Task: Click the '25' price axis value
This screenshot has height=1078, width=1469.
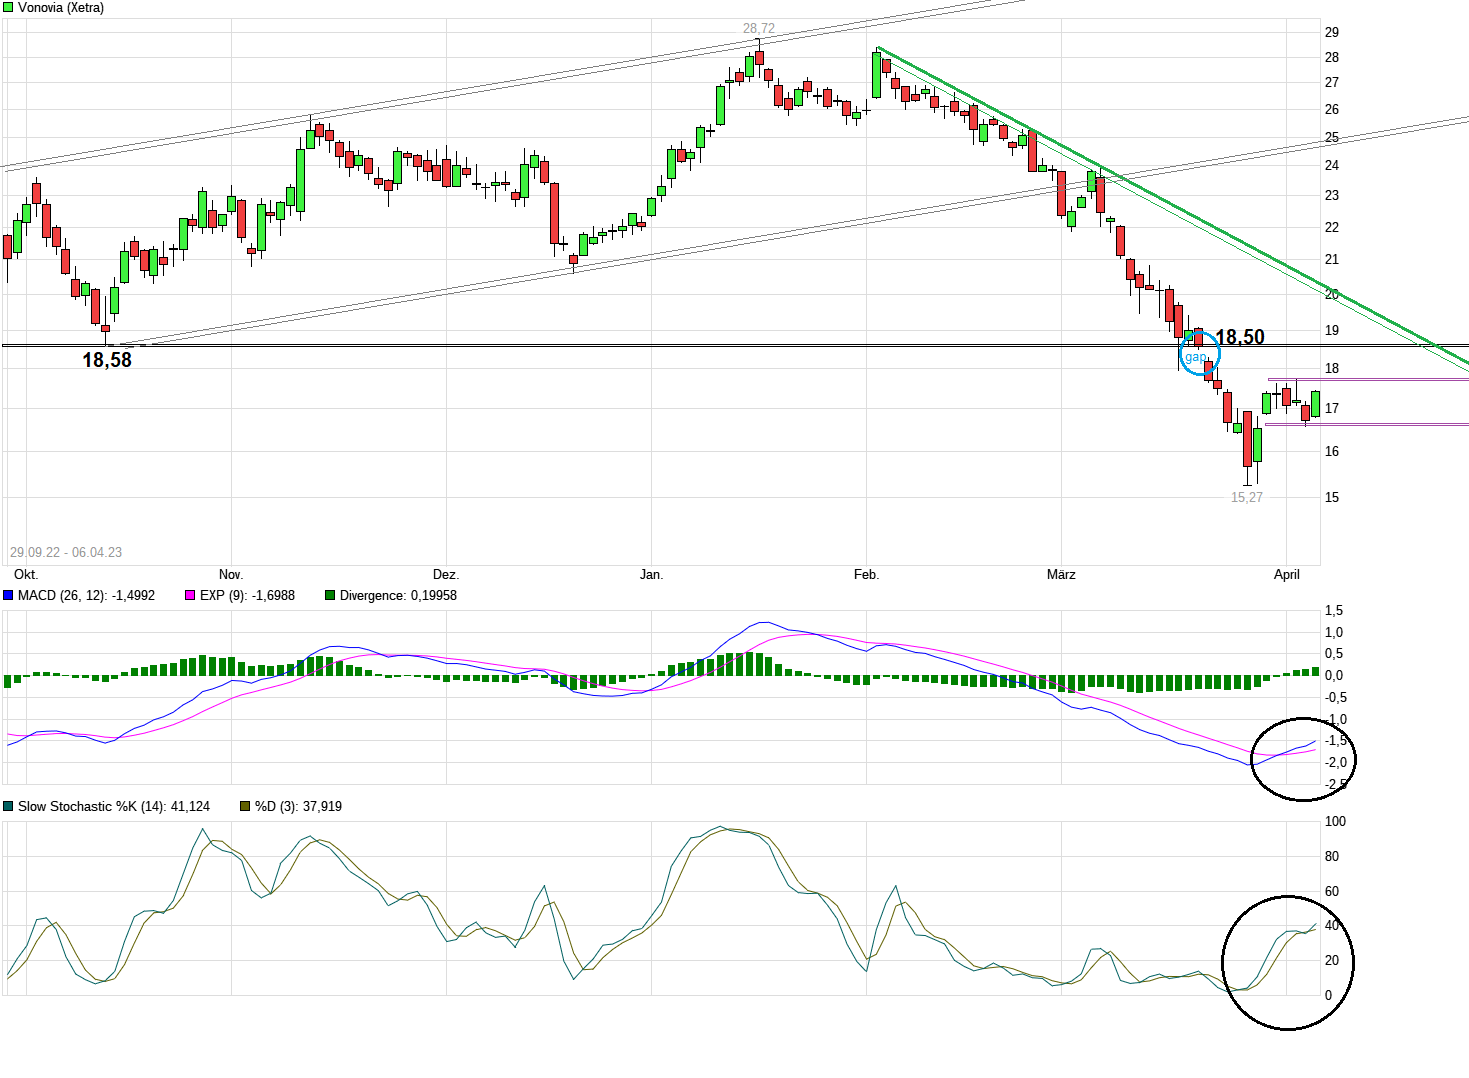Action: point(1332,137)
